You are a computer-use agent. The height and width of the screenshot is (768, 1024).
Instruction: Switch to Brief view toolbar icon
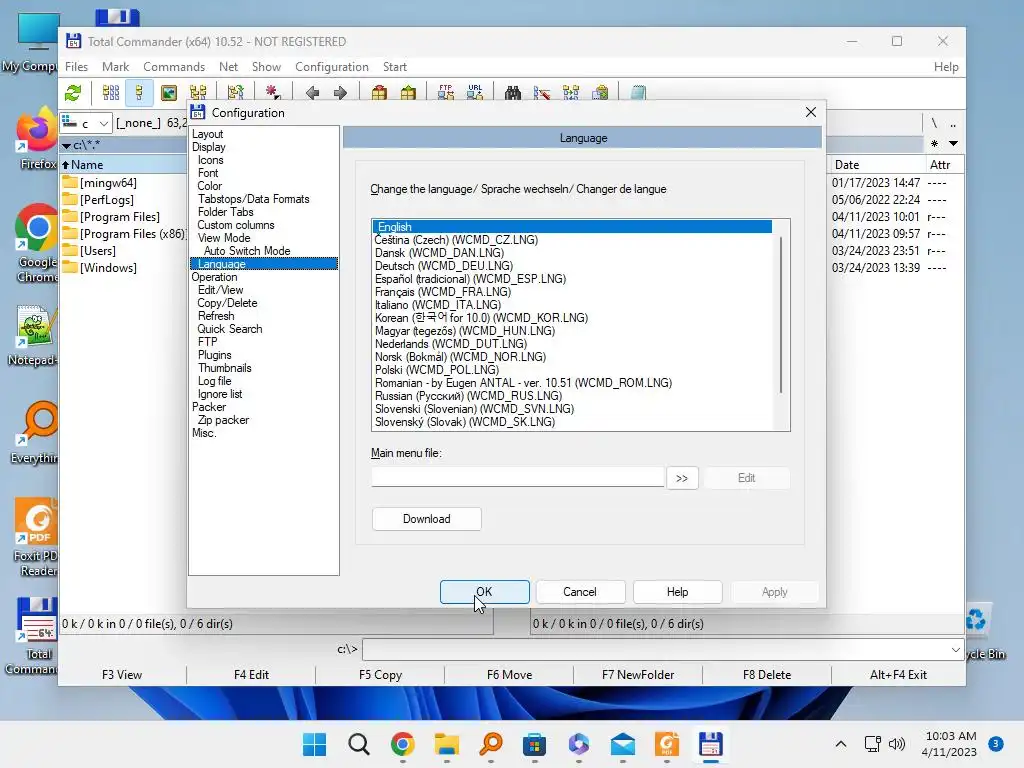111,93
